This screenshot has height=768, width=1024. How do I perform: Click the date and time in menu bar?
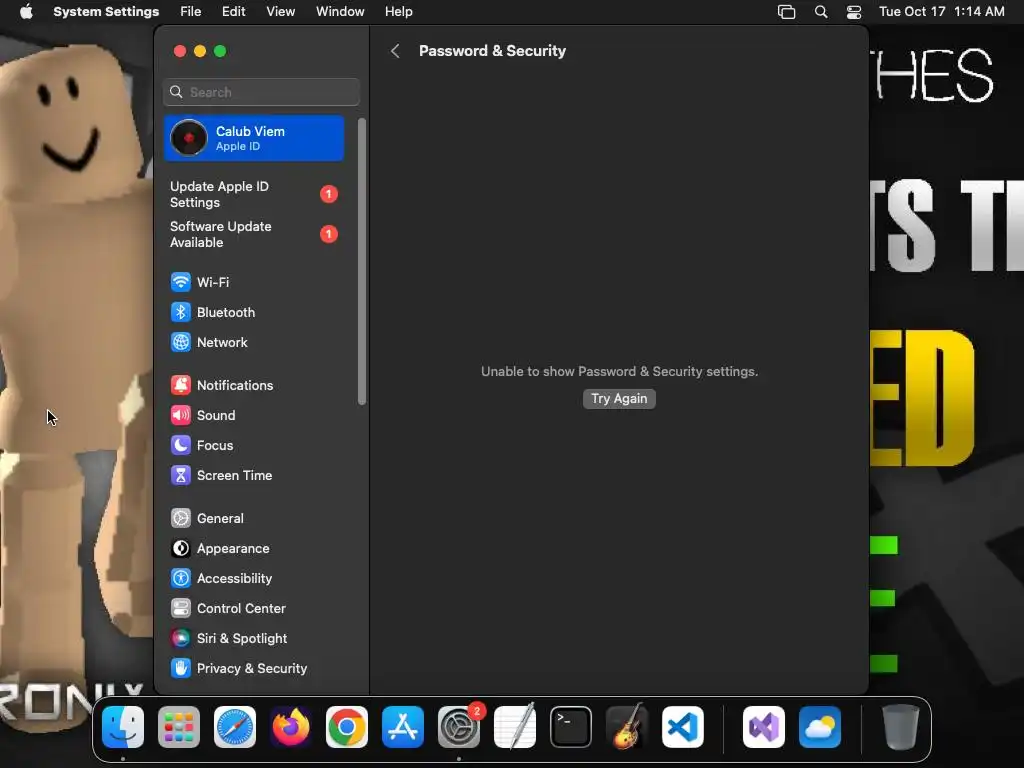point(941,12)
